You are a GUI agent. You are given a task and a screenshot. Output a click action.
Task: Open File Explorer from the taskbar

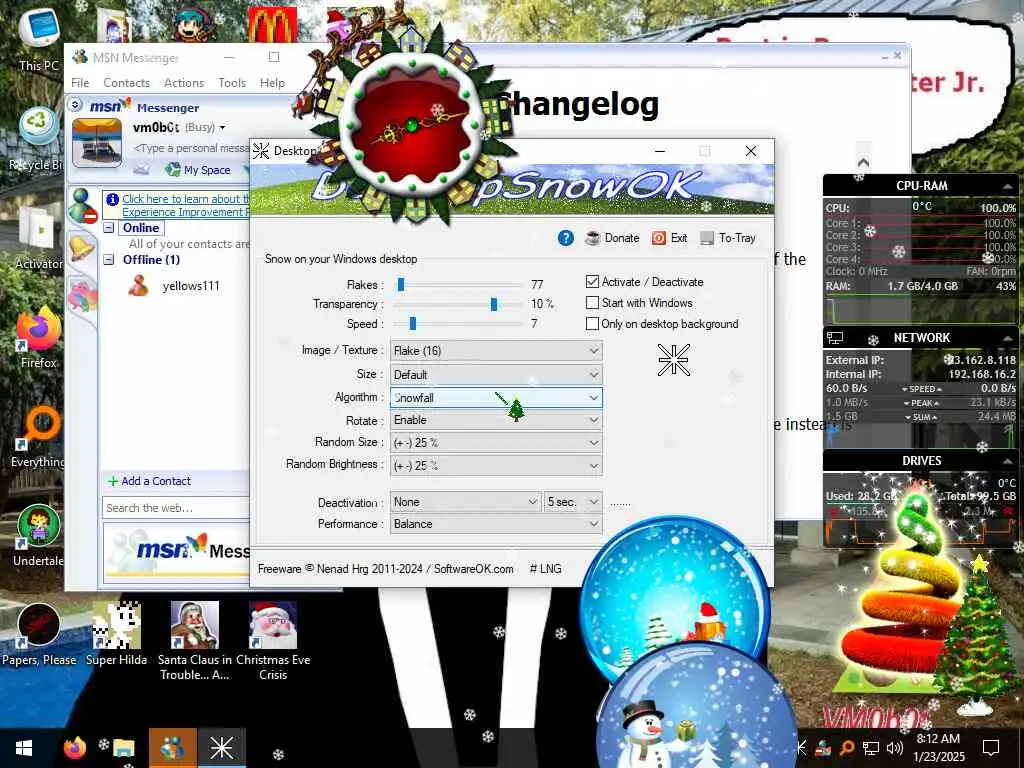point(123,748)
